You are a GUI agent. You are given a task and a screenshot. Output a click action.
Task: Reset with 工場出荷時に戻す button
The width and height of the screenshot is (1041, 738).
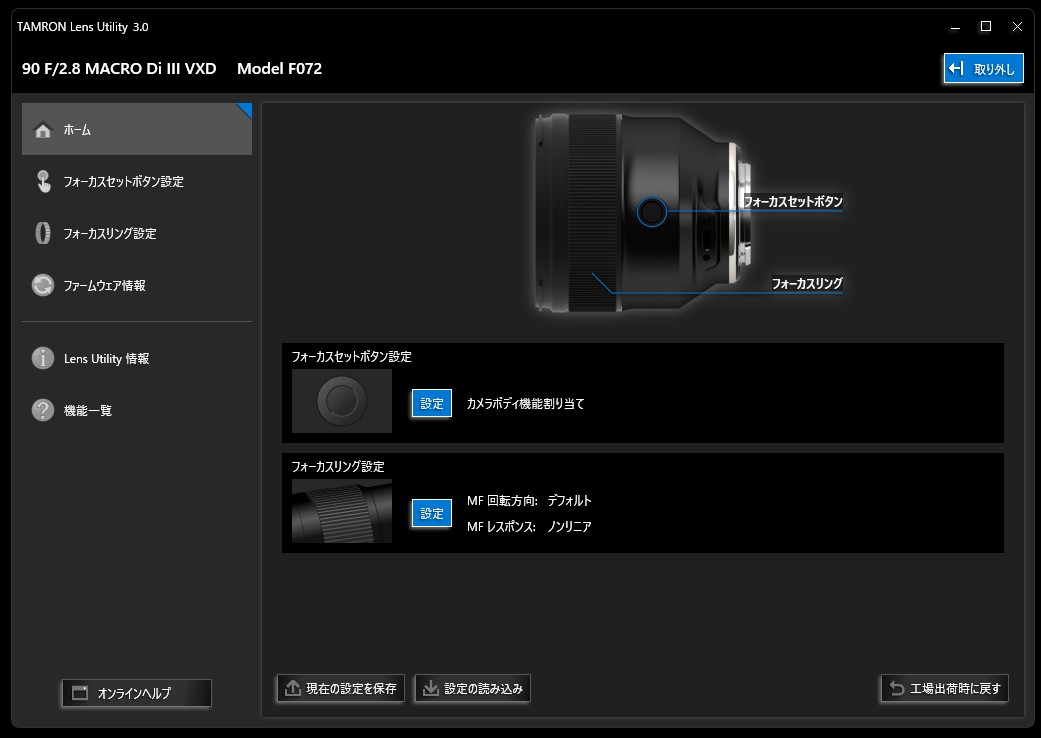944,688
